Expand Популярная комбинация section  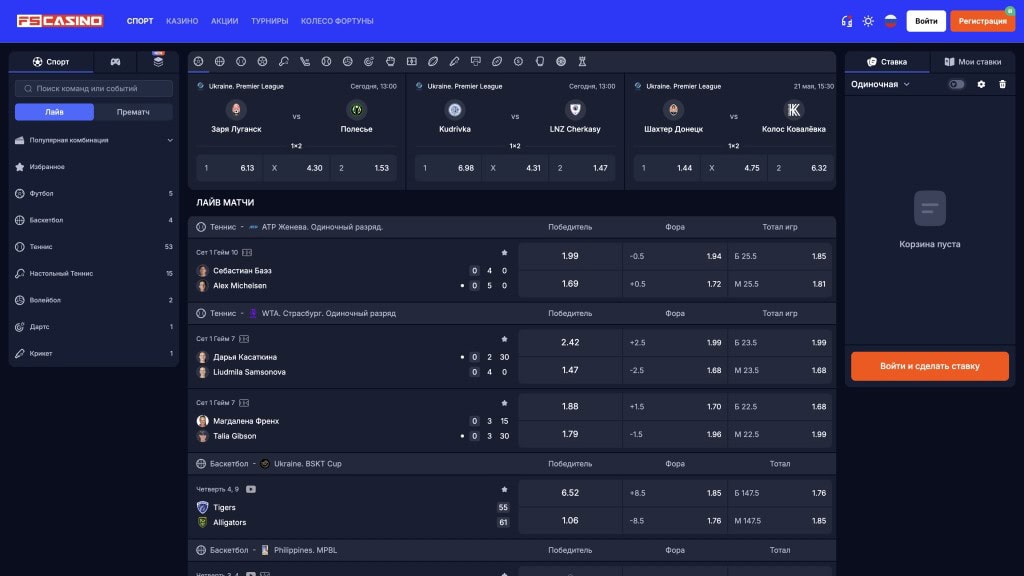[x=94, y=140]
